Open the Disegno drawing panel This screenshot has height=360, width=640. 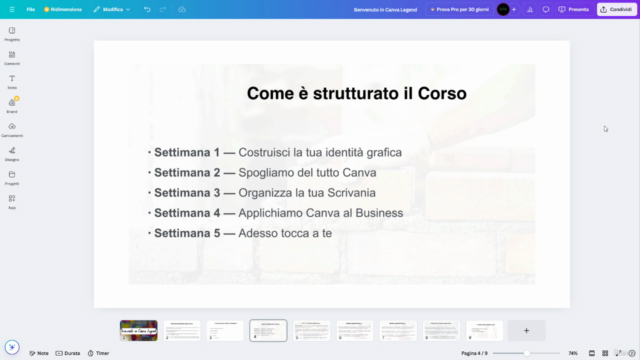click(12, 154)
